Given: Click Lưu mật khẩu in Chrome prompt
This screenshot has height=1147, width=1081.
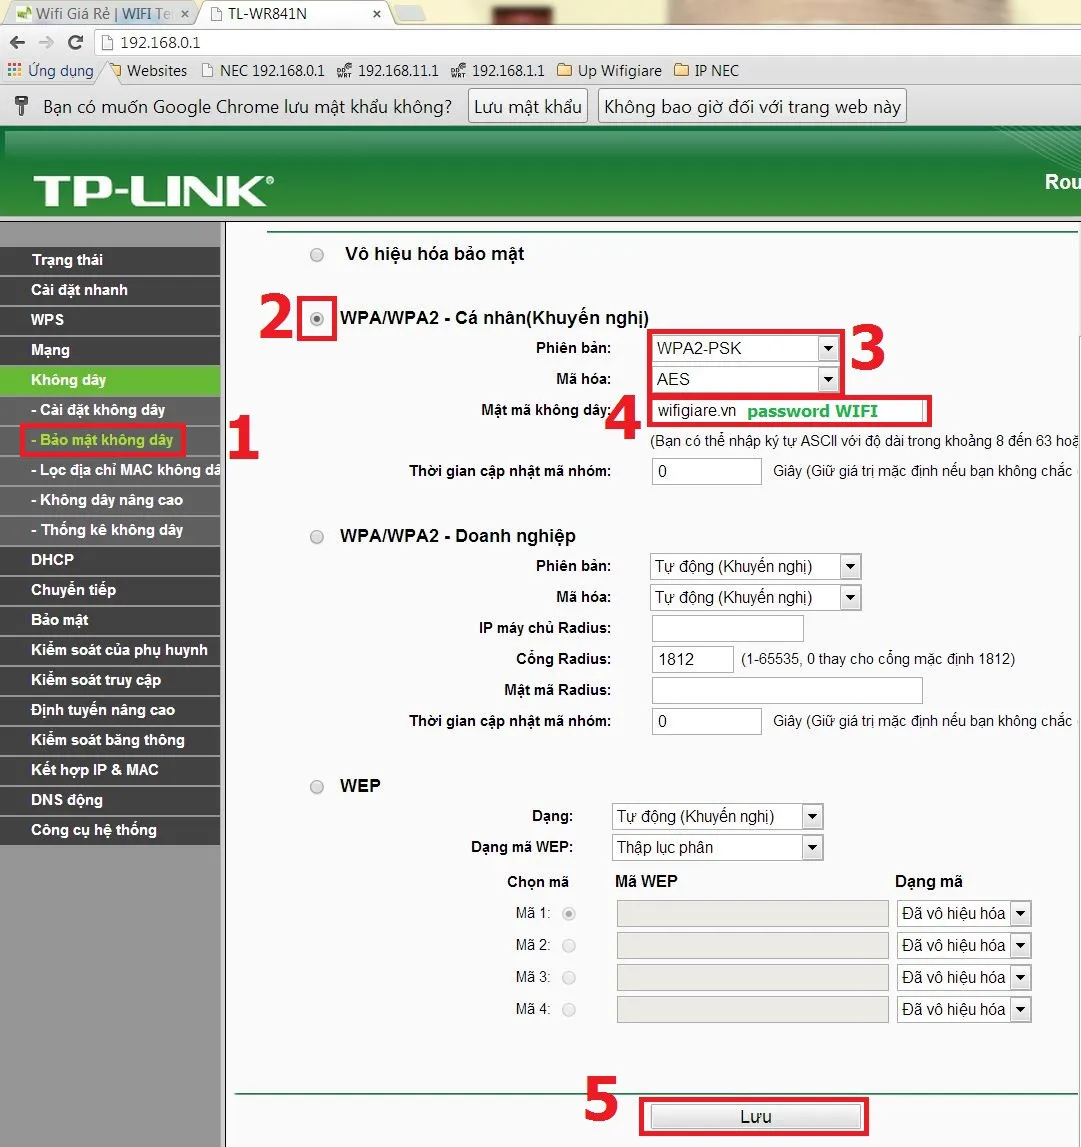Looking at the screenshot, I should coord(527,107).
